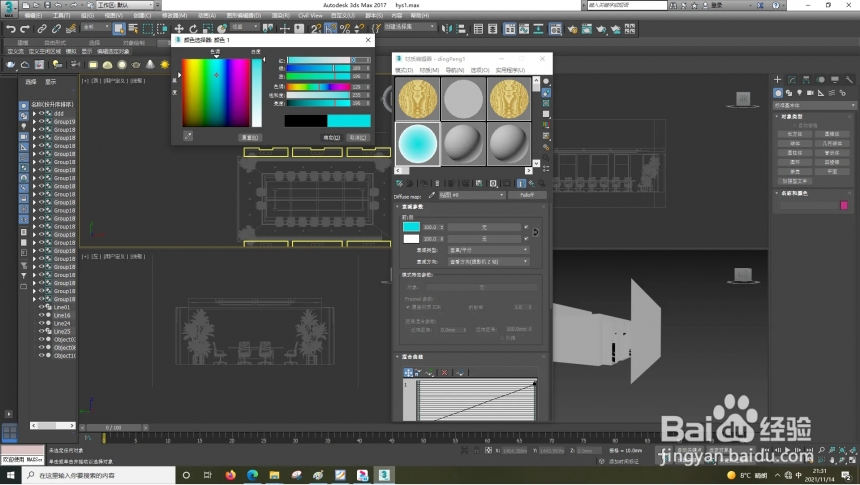Open reference coordinate system dropdown
Viewport: 860px width, 485px height.
pos(245,27)
